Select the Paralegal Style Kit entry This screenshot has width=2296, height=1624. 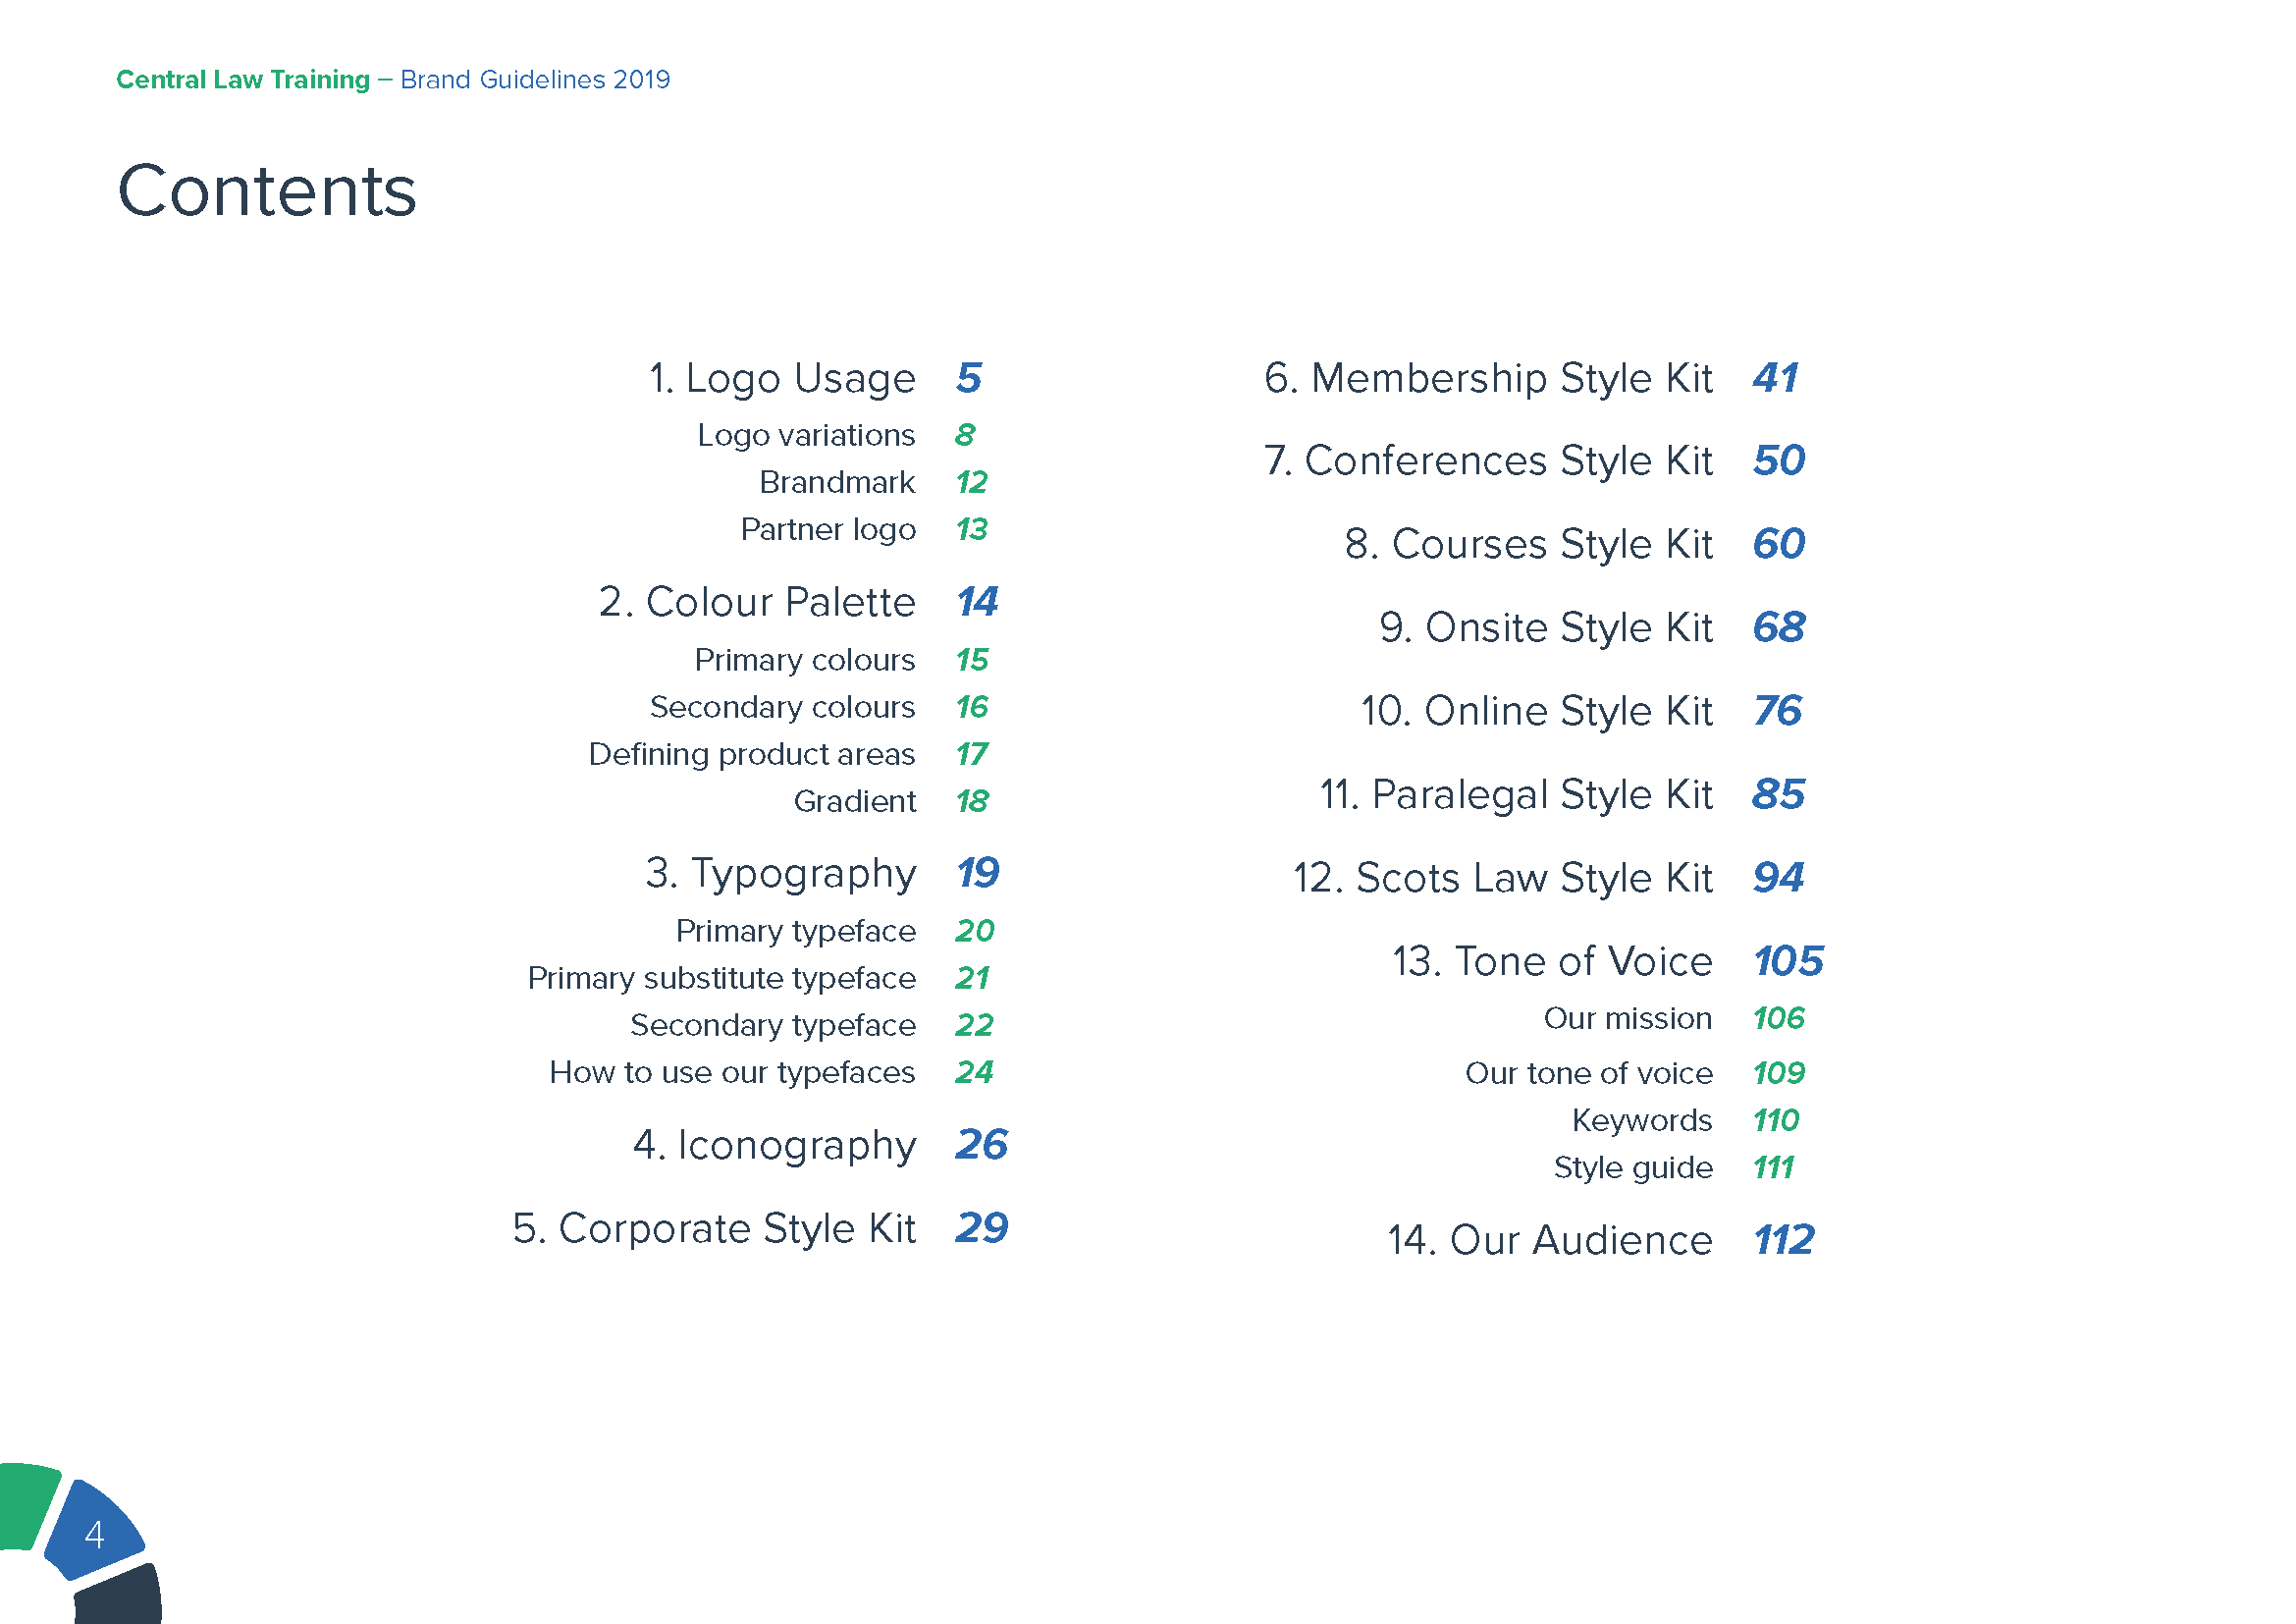[x=1515, y=795]
